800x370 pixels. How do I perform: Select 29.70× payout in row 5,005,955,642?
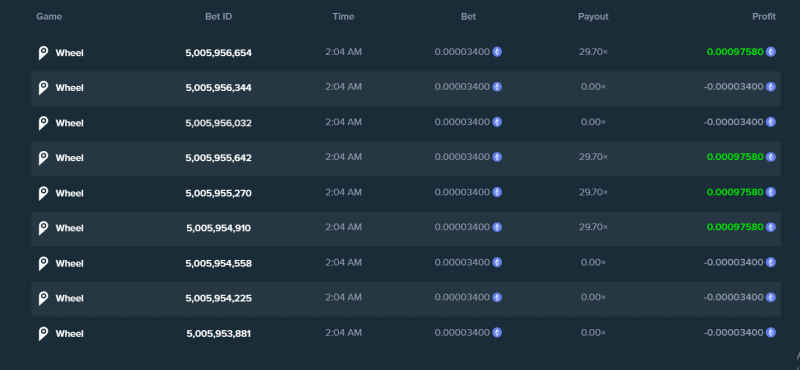click(593, 157)
